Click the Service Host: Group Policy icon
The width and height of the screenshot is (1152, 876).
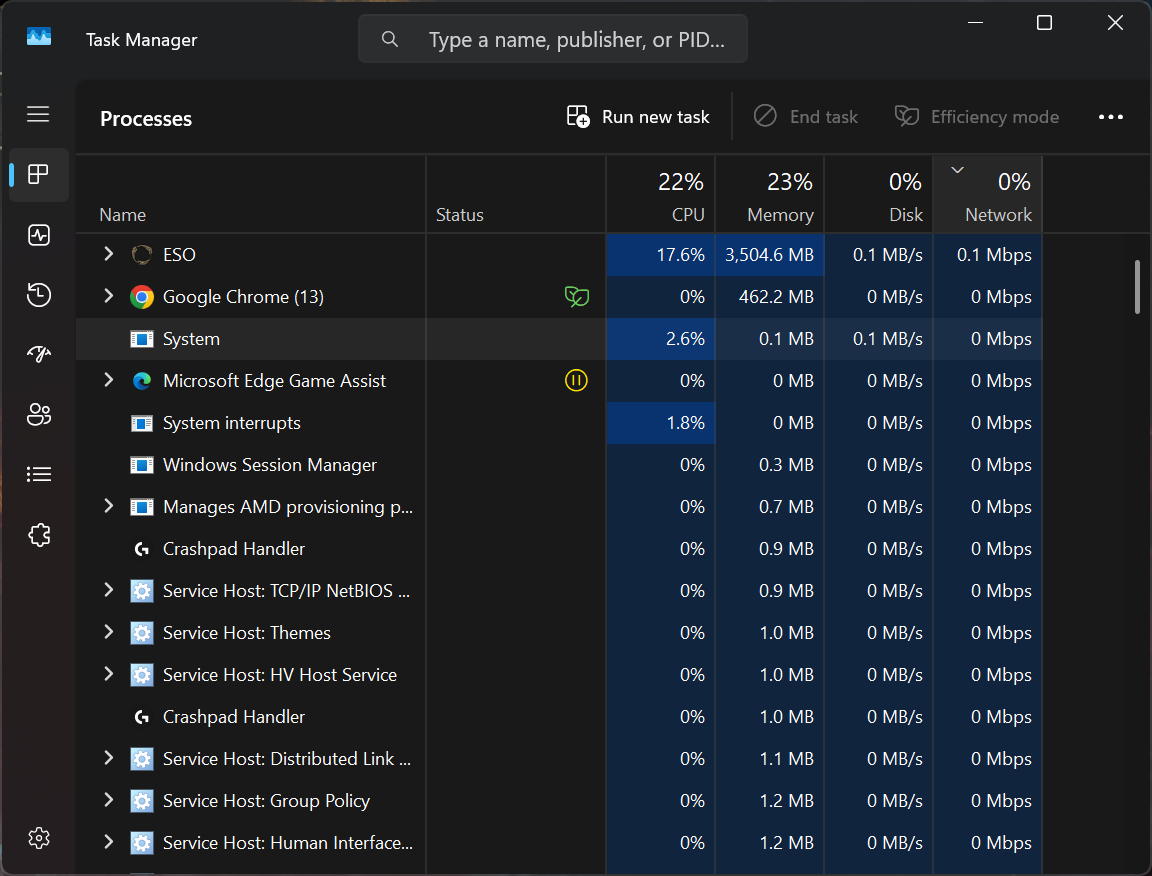[x=142, y=800]
